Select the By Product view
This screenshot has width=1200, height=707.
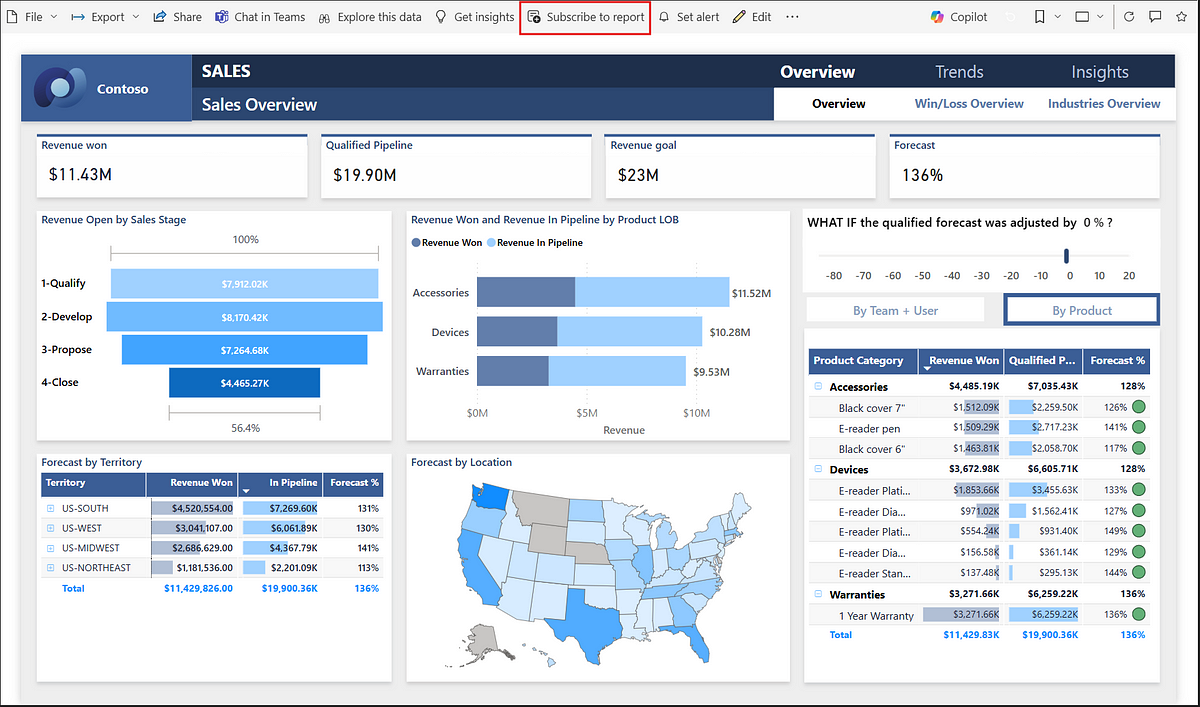(x=1081, y=310)
